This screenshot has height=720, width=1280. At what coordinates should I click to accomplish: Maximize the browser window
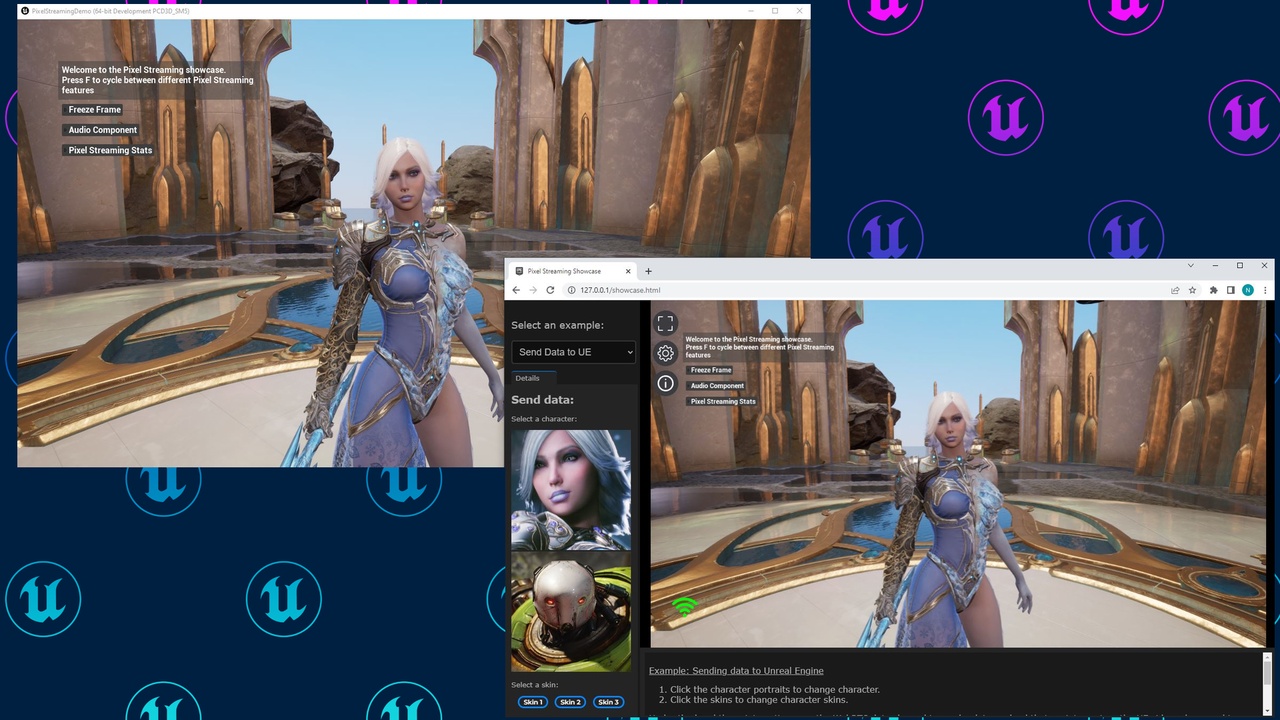click(1240, 266)
